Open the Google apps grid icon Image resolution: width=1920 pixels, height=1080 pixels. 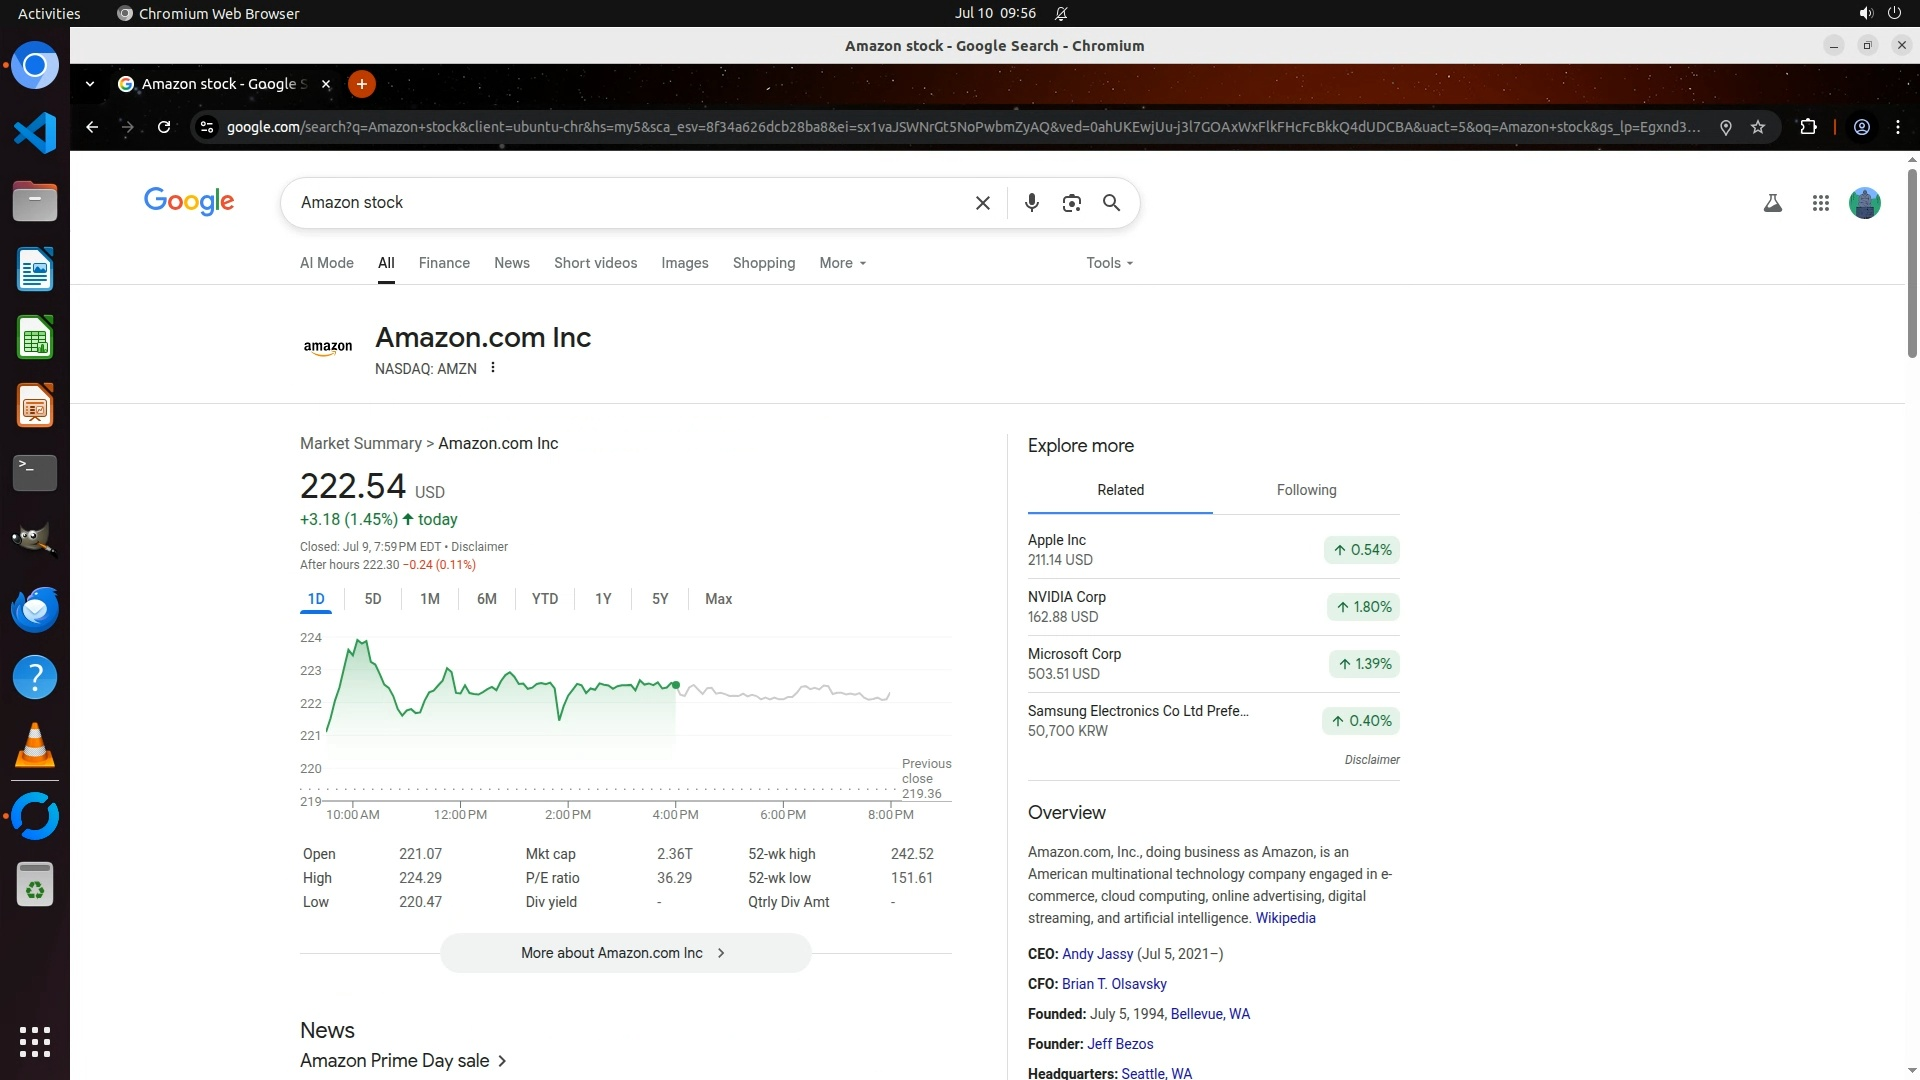pos(1820,203)
